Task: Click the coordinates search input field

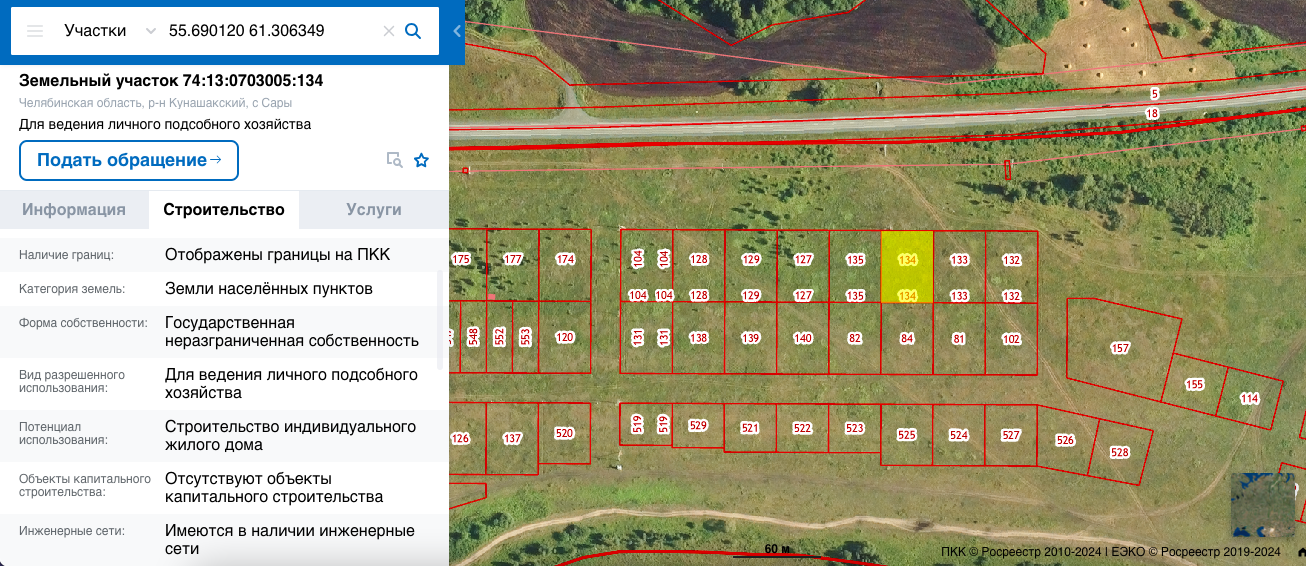Action: pos(272,31)
